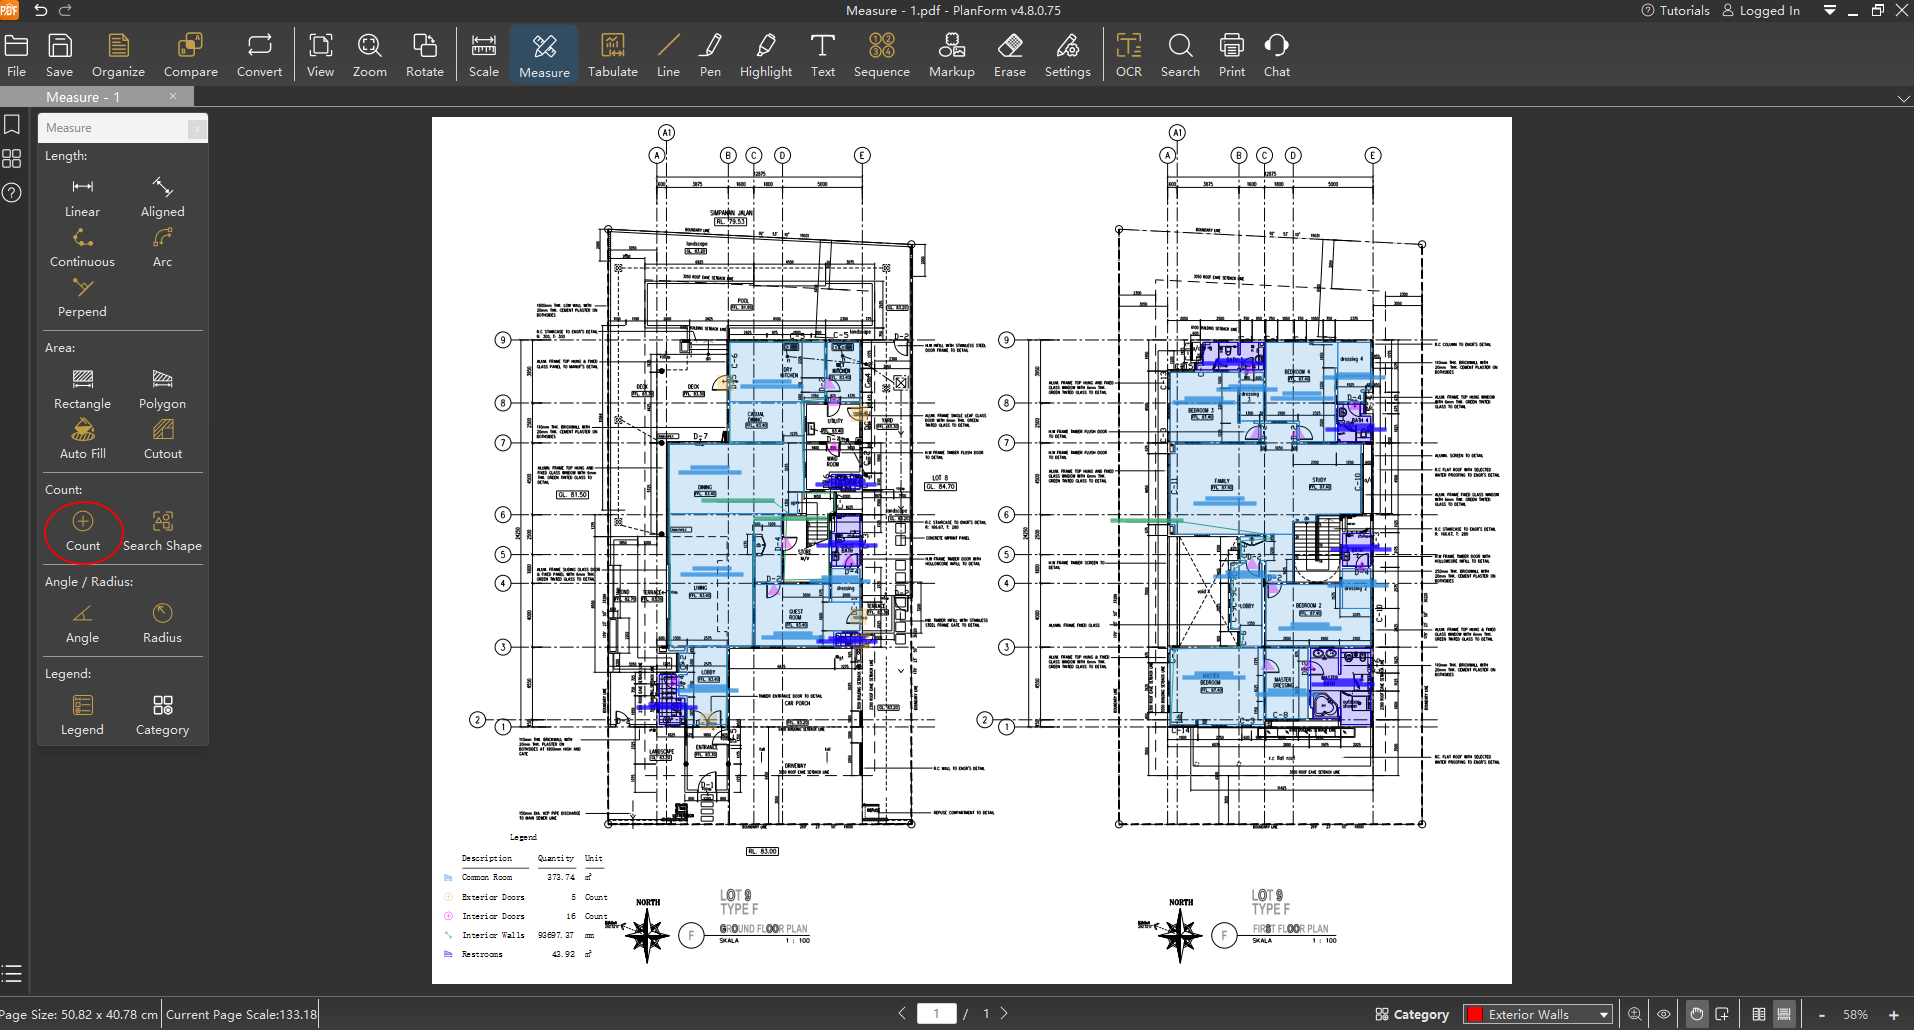Image resolution: width=1914 pixels, height=1030 pixels.
Task: Open the Tutorials link
Action: (x=1676, y=10)
